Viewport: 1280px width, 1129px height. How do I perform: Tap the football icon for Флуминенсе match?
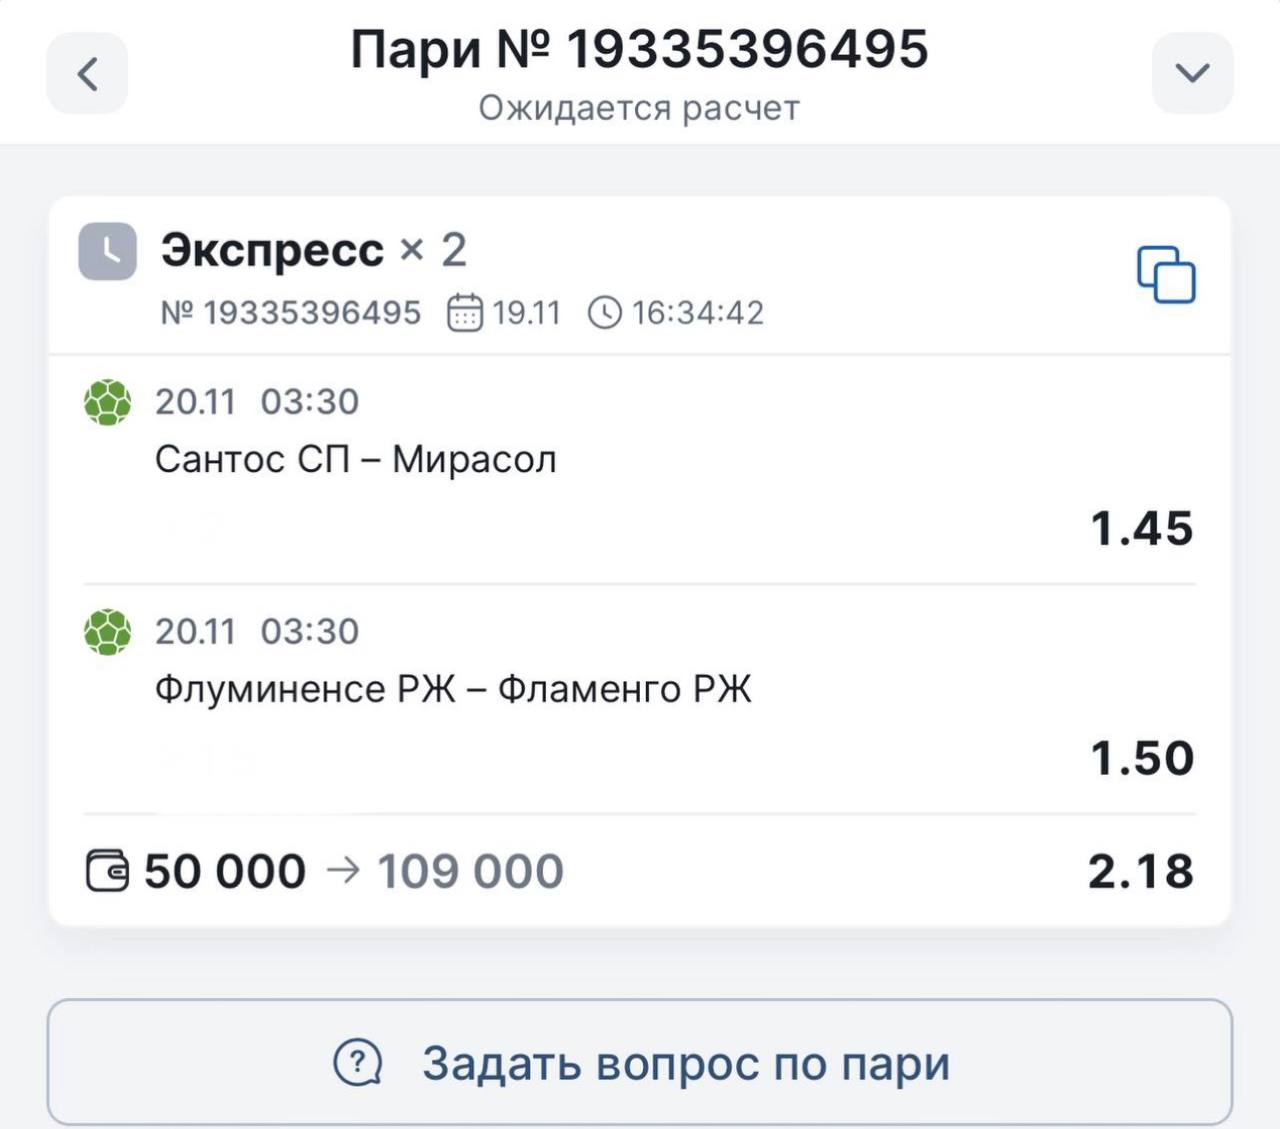[107, 632]
